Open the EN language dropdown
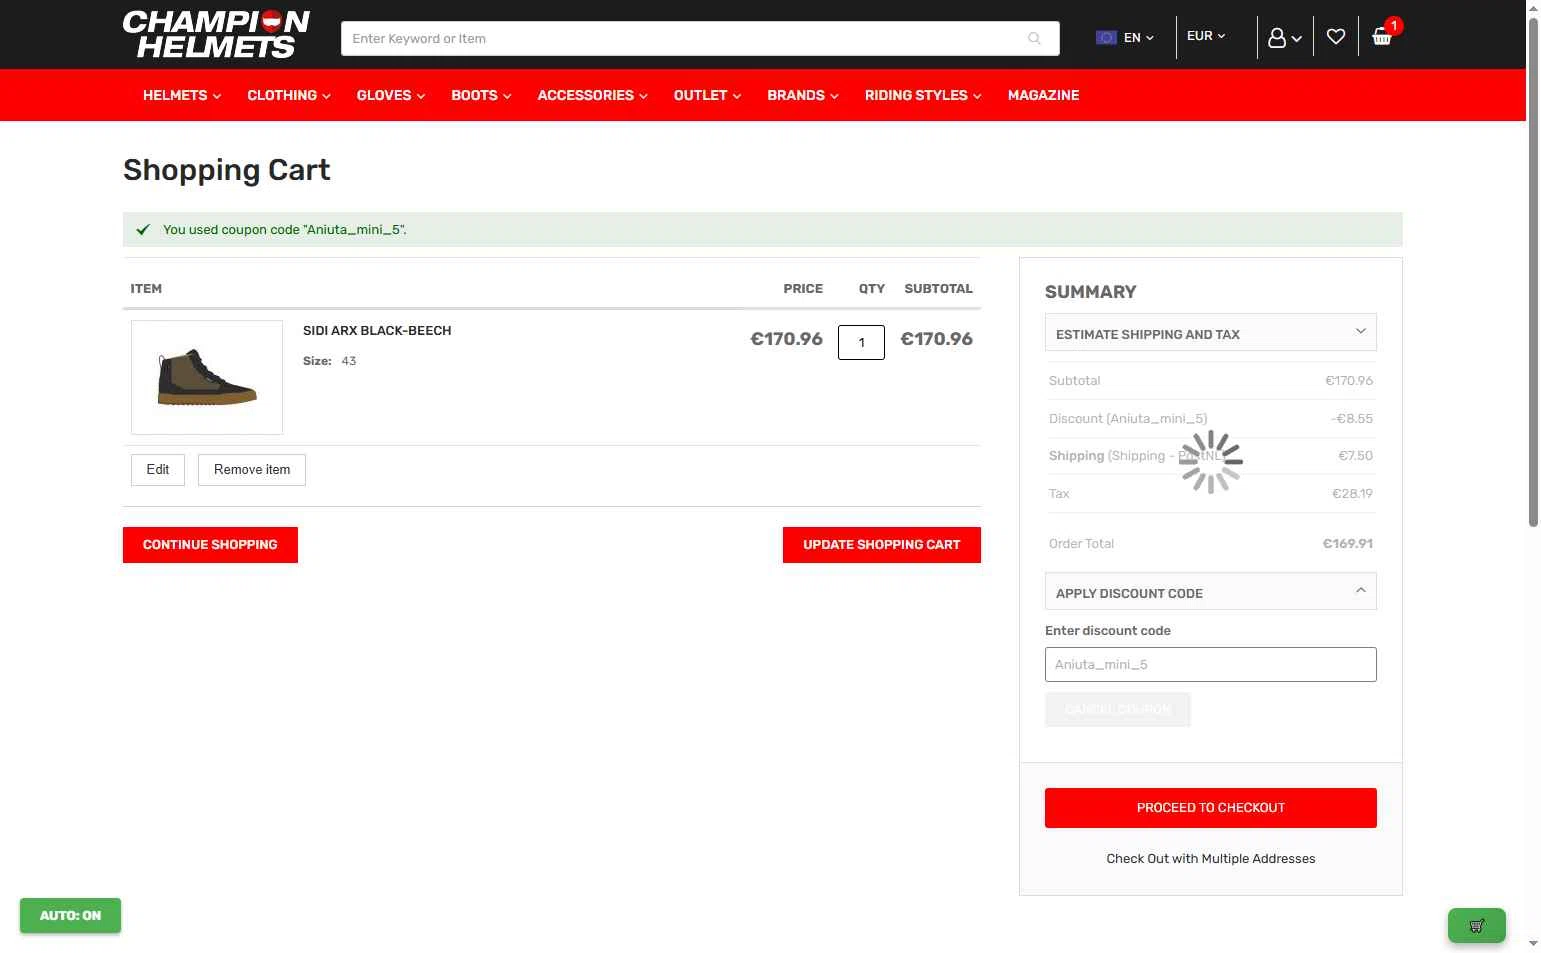The width and height of the screenshot is (1541, 953). [1139, 38]
